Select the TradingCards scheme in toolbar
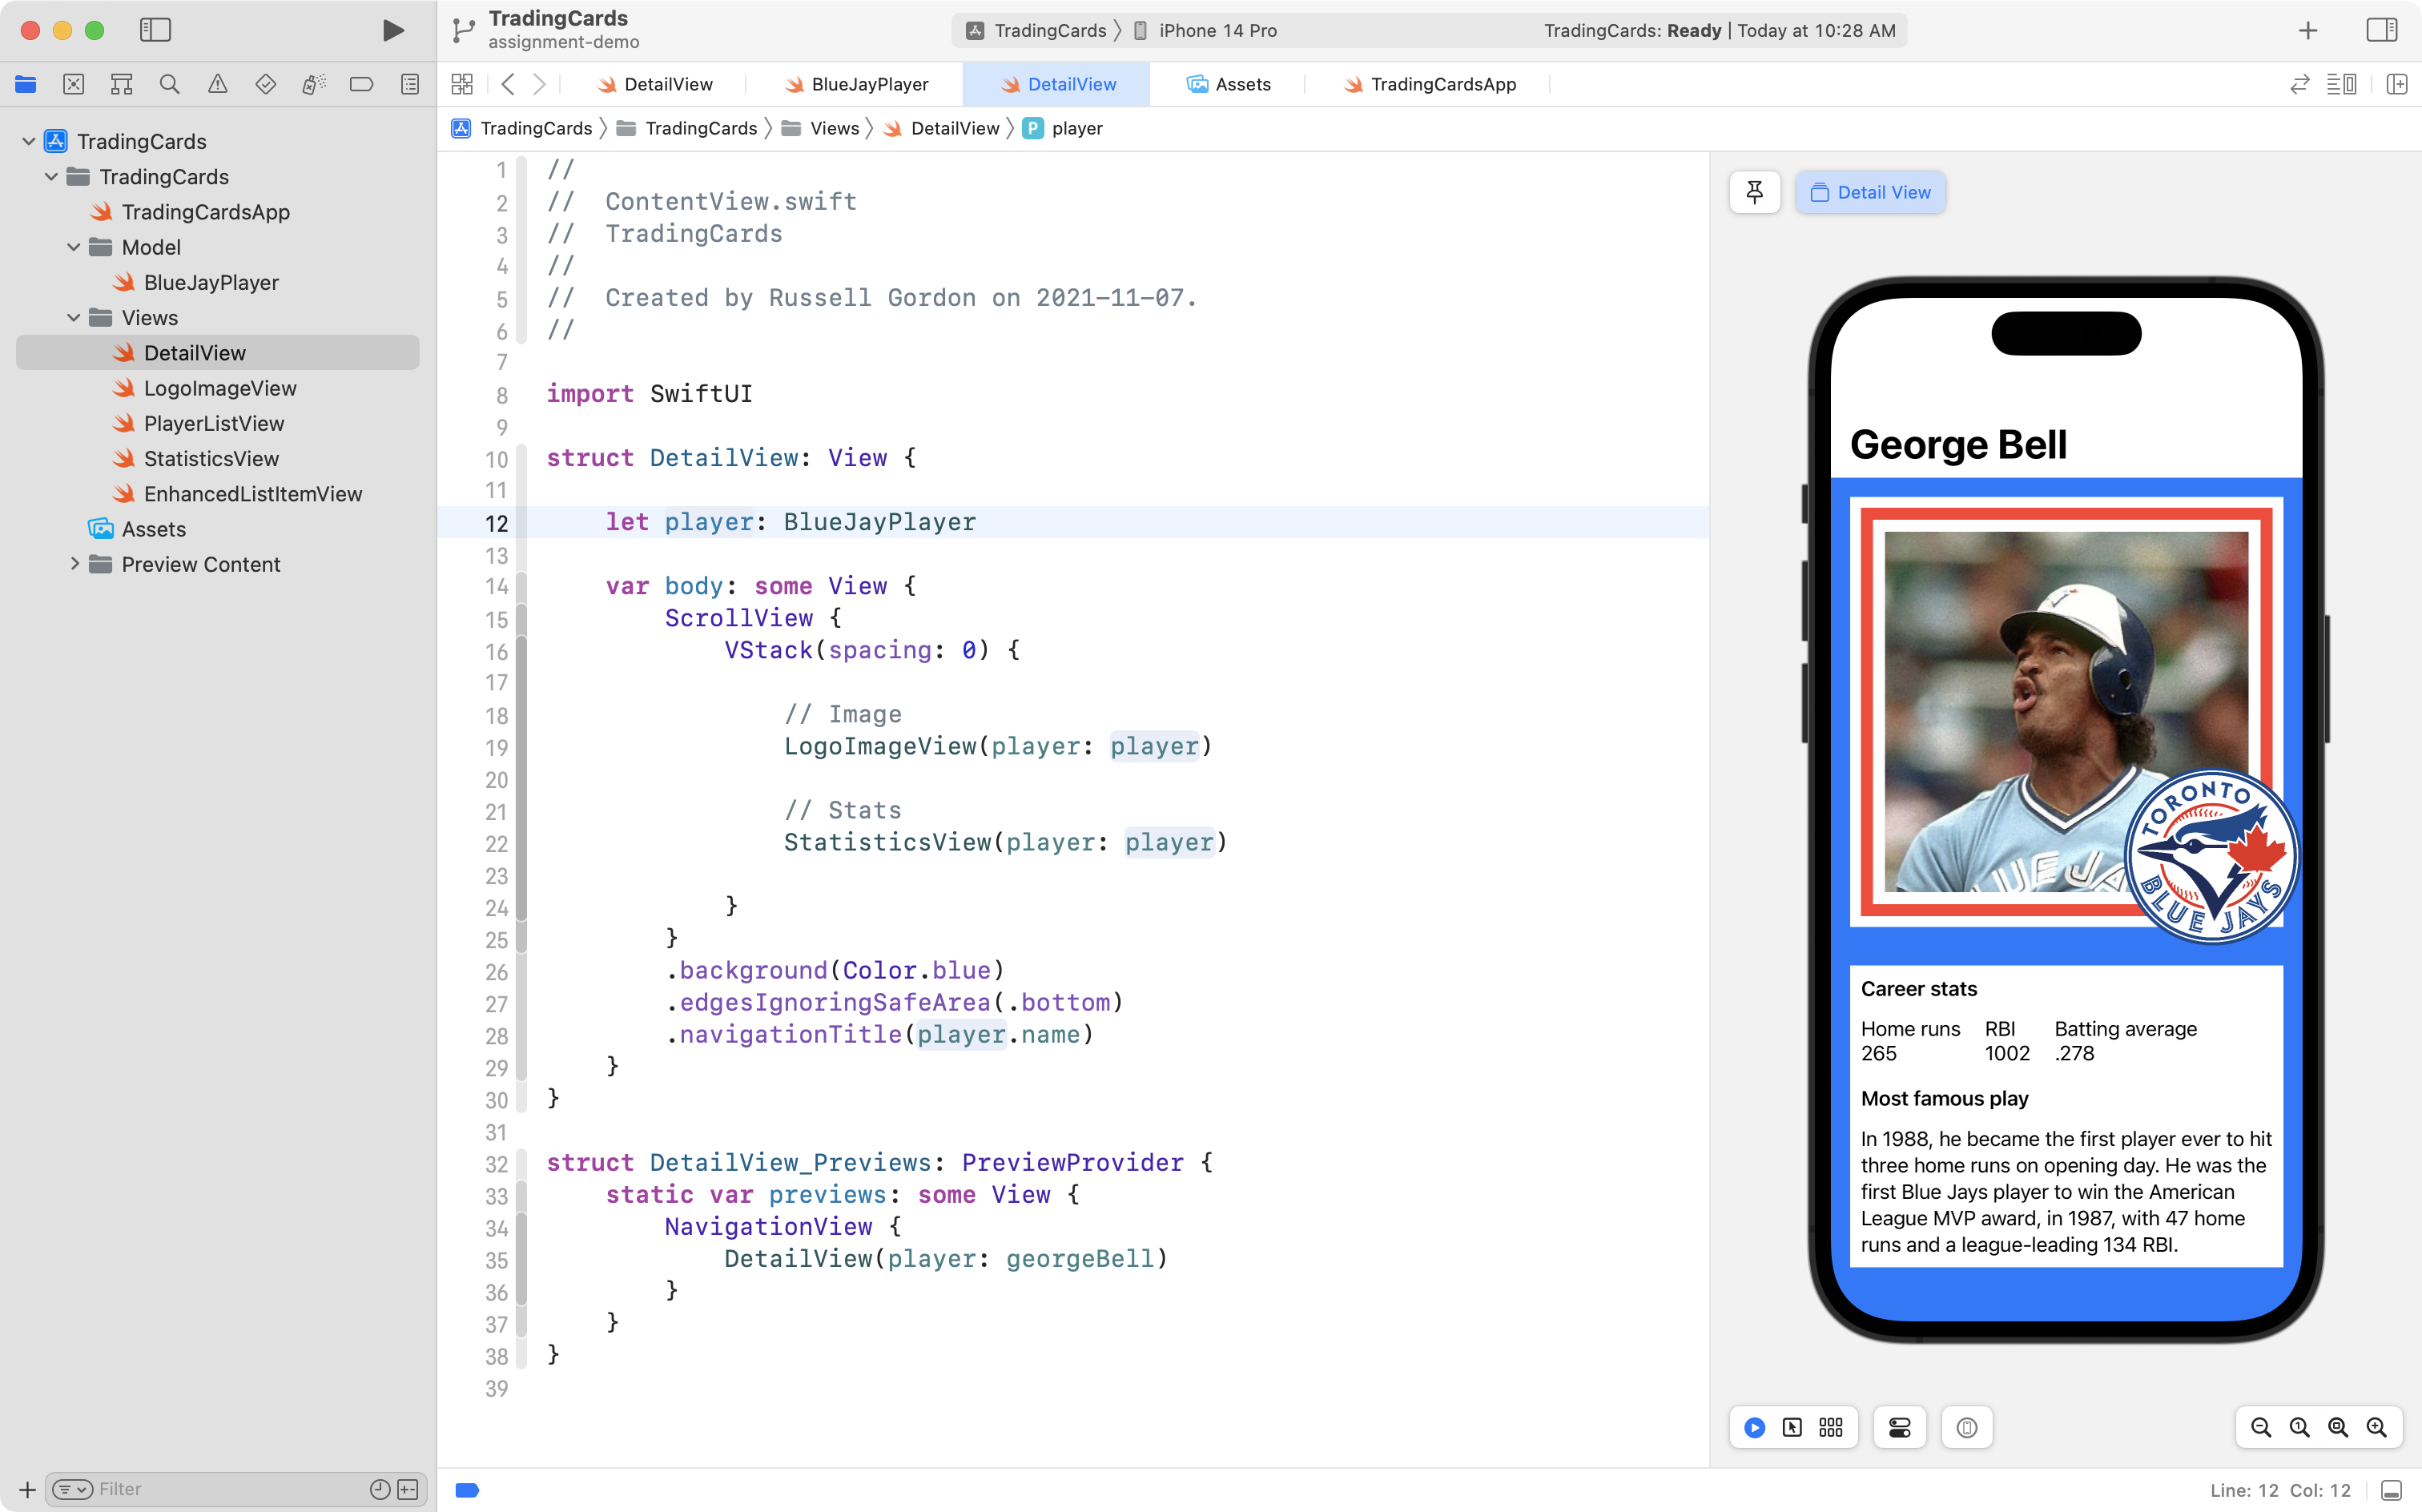This screenshot has width=2422, height=1512. coord(1036,30)
